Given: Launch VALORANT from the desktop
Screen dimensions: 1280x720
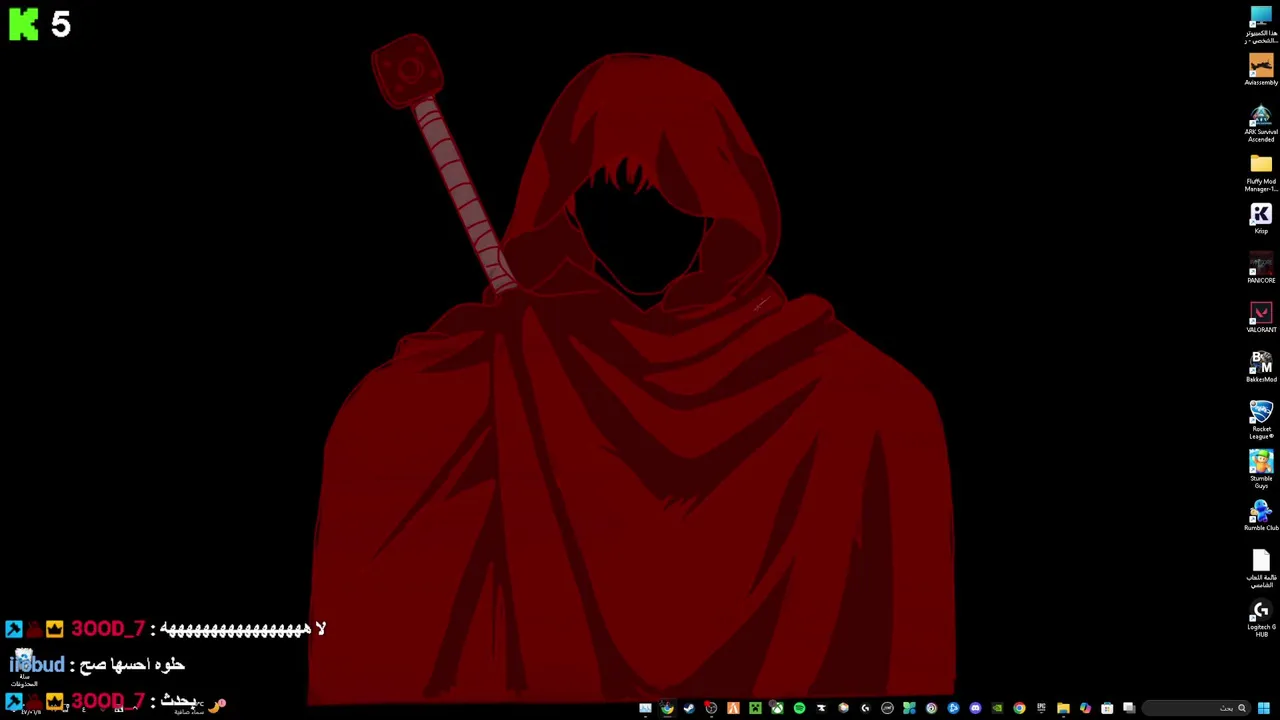Looking at the screenshot, I should 1260,318.
